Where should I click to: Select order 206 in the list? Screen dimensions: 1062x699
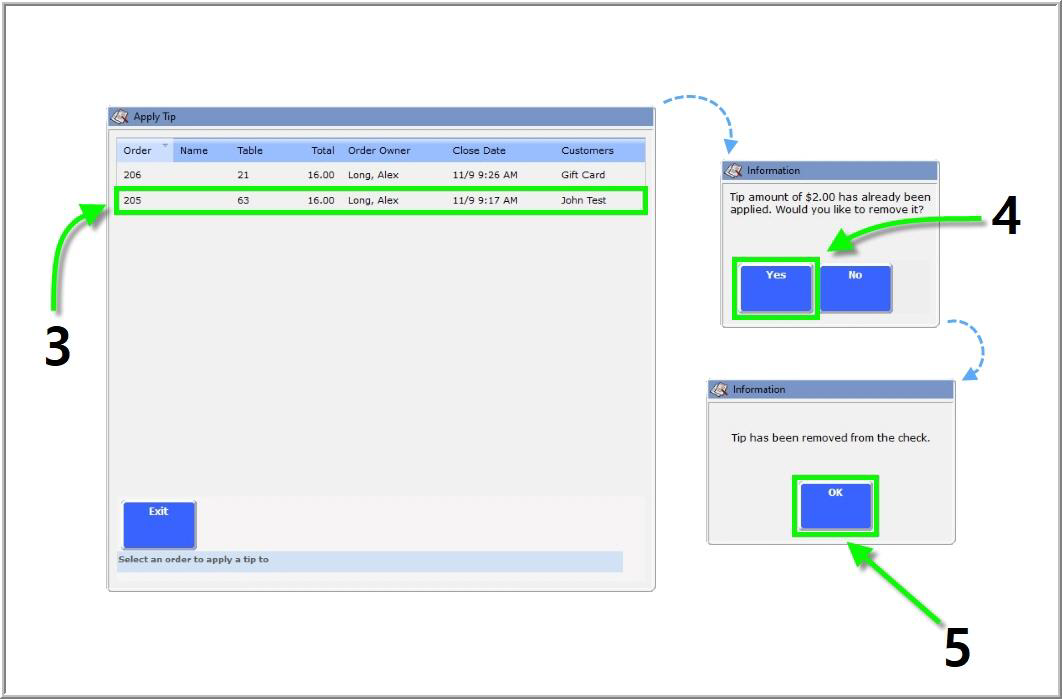133,175
